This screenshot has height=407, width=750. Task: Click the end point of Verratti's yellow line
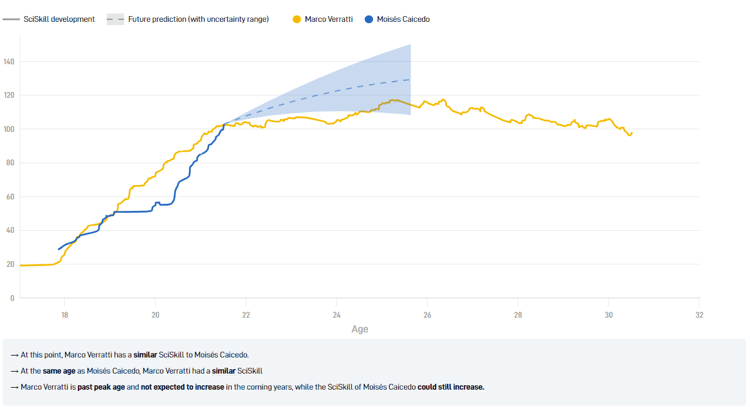631,133
